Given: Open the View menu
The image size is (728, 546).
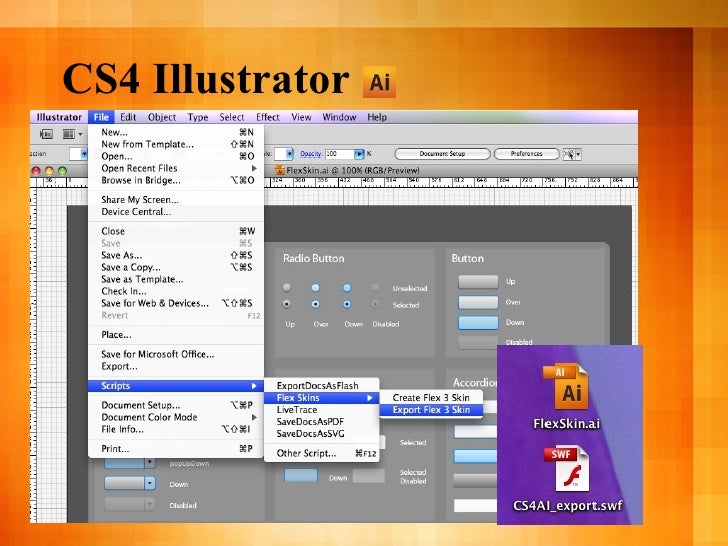Looking at the screenshot, I should tap(301, 117).
